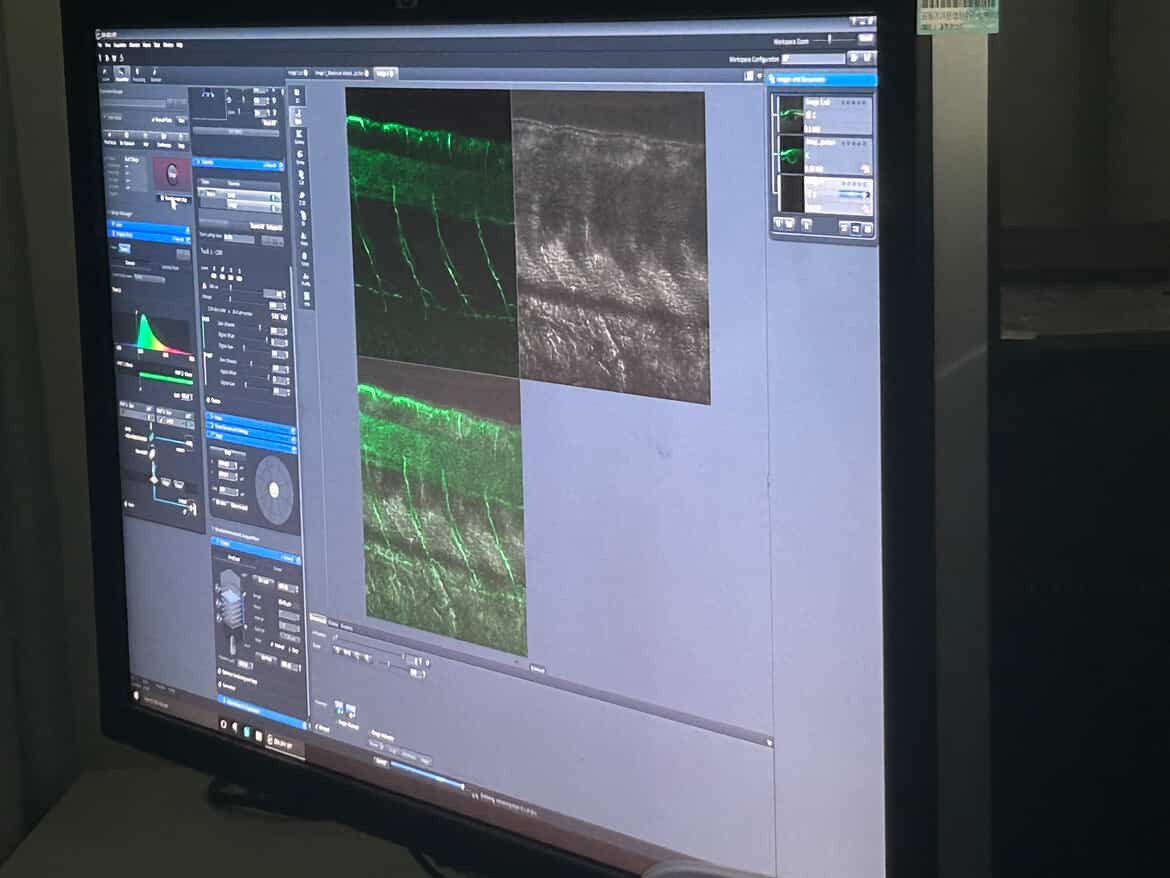Collapse the Images and Documents panel header
Viewport: 1170px width, 878px height.
click(x=822, y=79)
